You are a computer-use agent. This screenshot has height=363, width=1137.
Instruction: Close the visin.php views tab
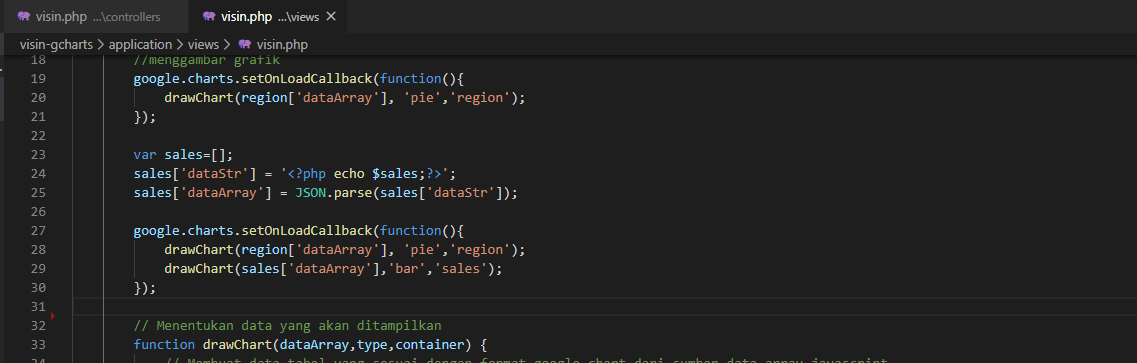(x=331, y=16)
